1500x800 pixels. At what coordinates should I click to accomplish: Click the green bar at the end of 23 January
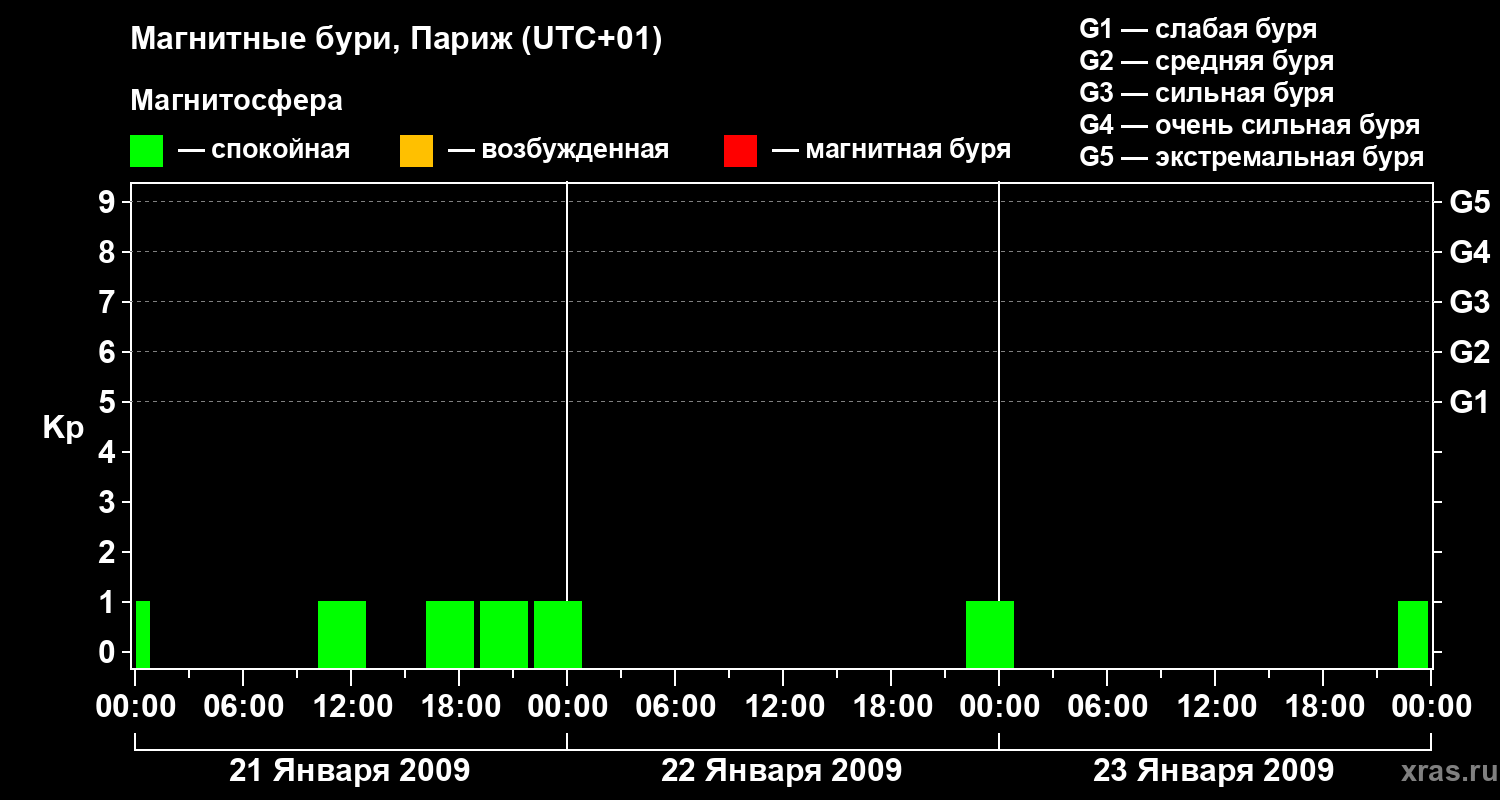tap(1413, 634)
